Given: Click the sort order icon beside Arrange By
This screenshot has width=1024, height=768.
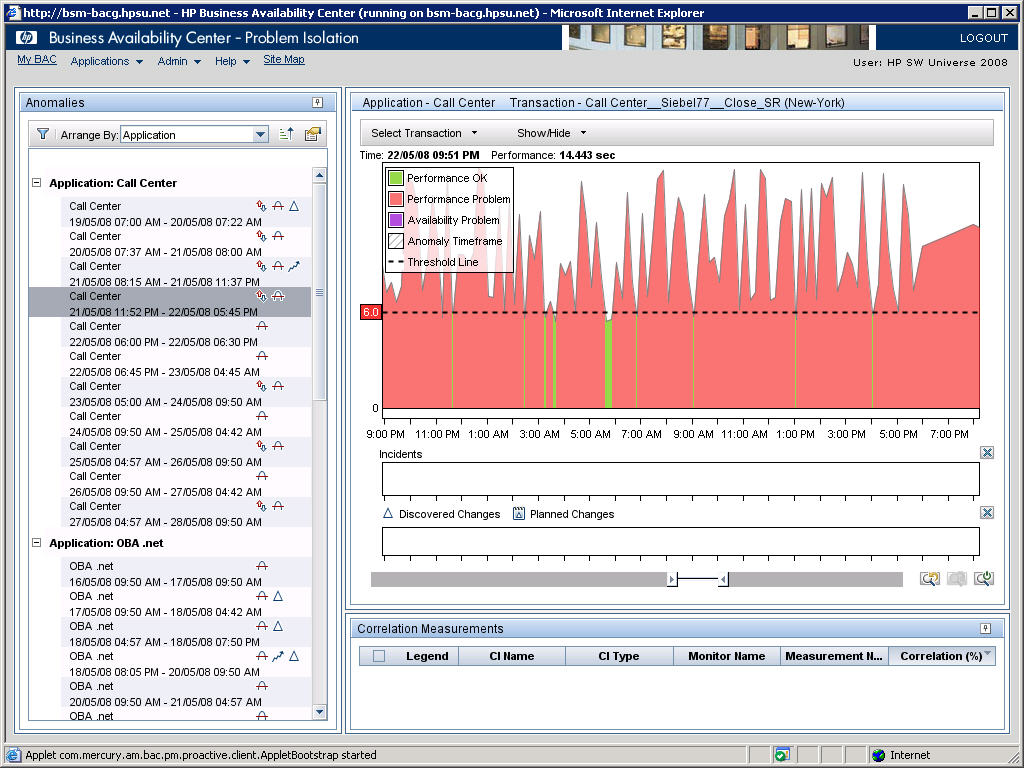Looking at the screenshot, I should pyautogui.click(x=286, y=134).
